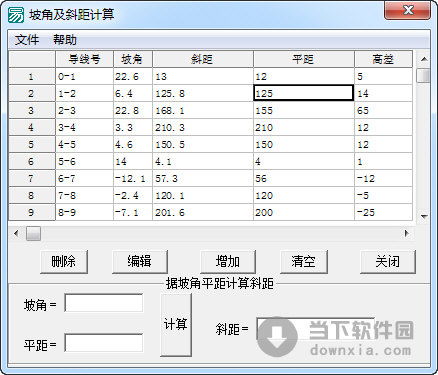Screen dimensions: 438x375
Task: Click the horizontal scrollbar thumb
Action: [x=33, y=233]
